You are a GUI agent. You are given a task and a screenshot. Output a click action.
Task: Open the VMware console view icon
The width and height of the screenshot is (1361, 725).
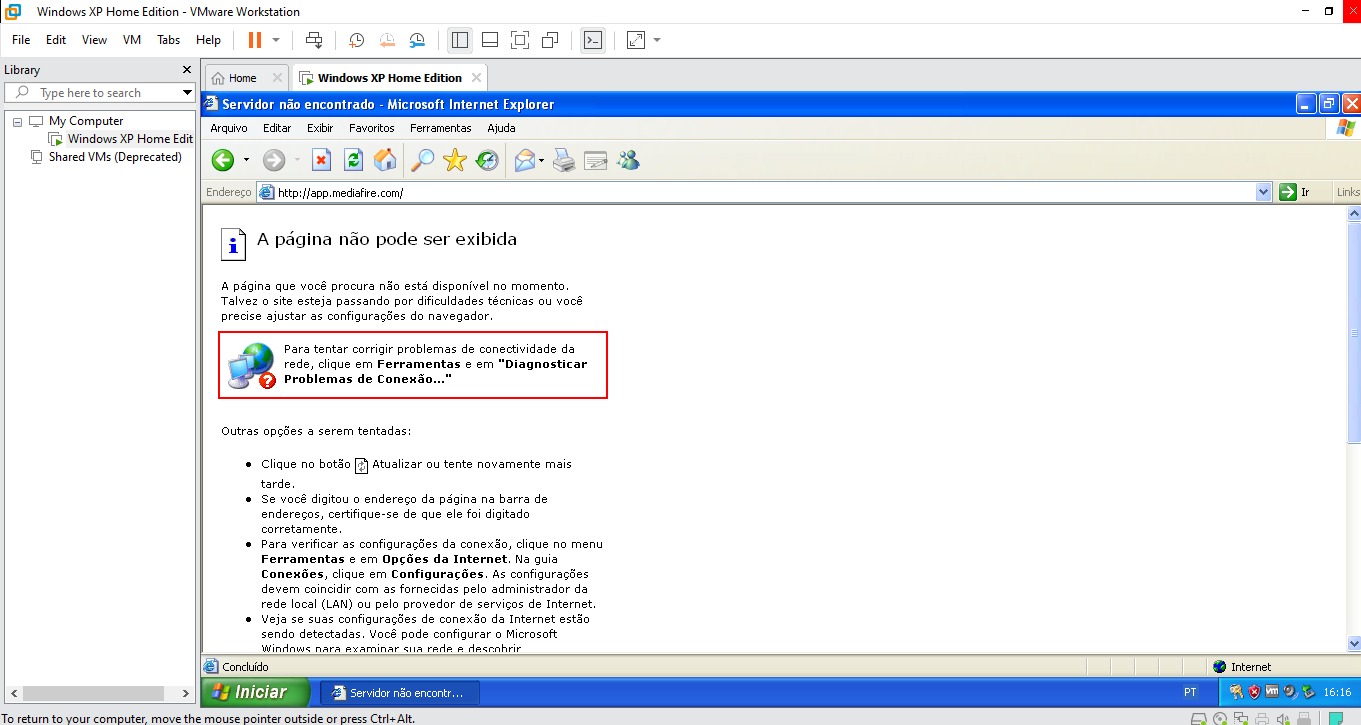[x=593, y=40]
